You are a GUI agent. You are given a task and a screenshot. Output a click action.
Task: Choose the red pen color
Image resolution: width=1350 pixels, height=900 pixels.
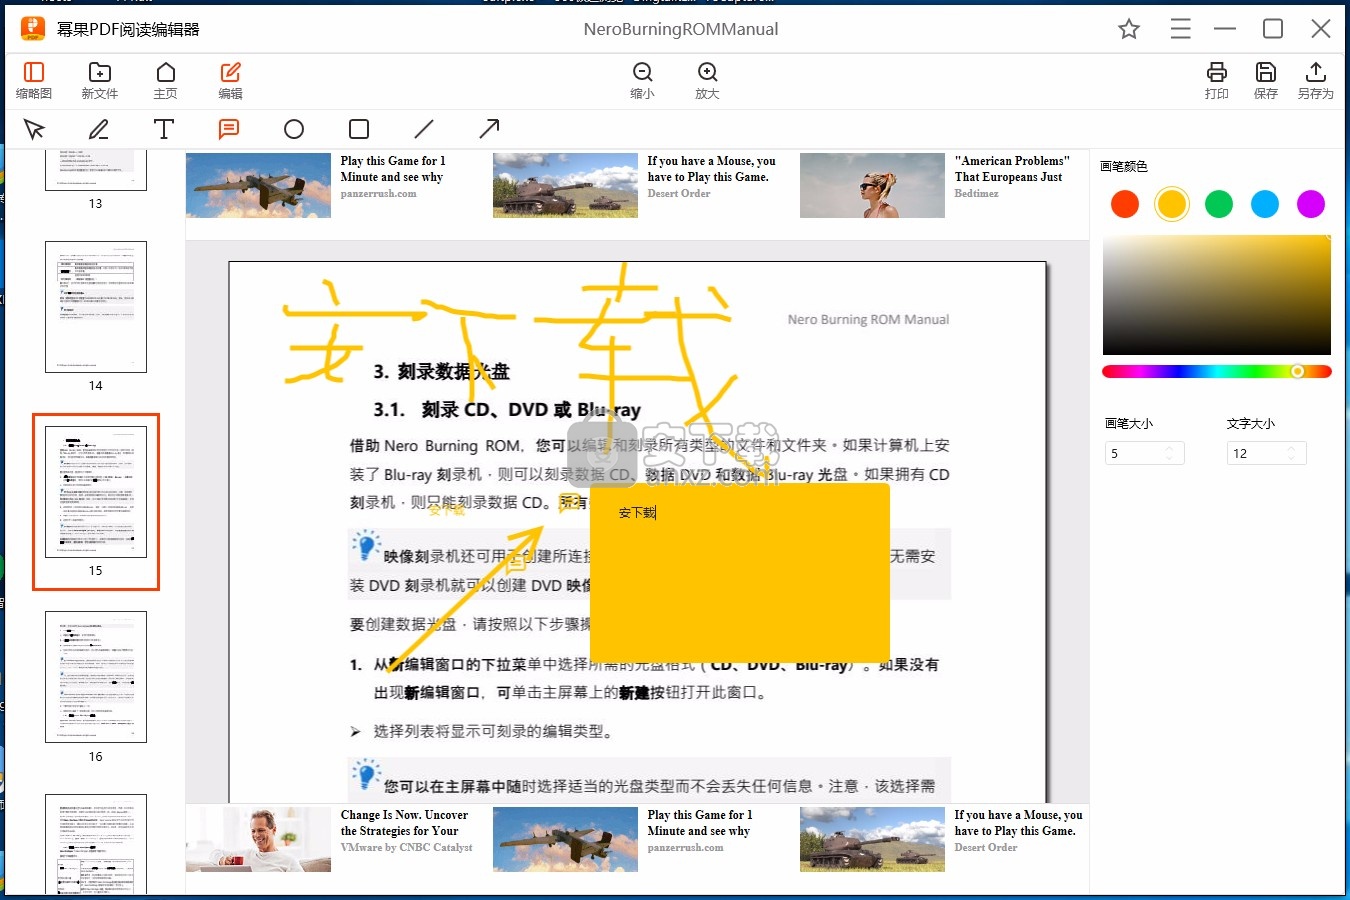click(1125, 204)
